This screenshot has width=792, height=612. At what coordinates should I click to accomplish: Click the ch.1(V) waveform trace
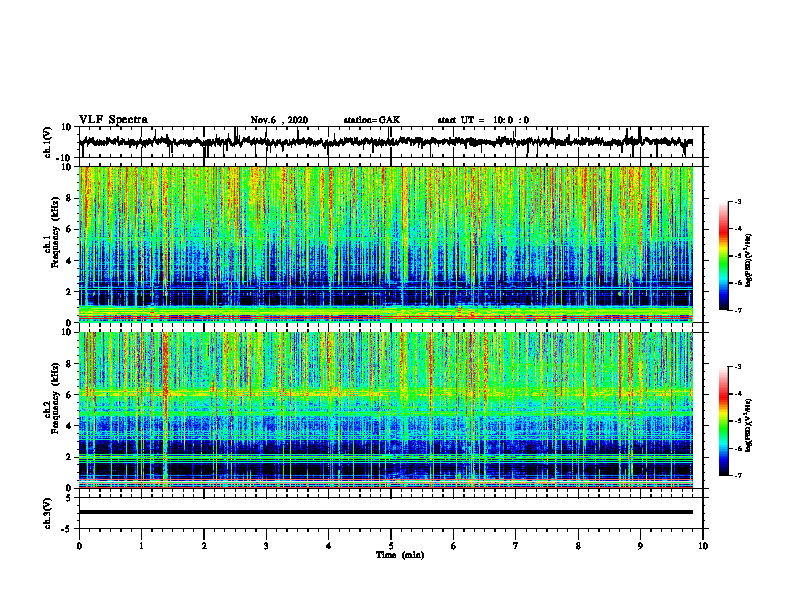[x=386, y=142]
